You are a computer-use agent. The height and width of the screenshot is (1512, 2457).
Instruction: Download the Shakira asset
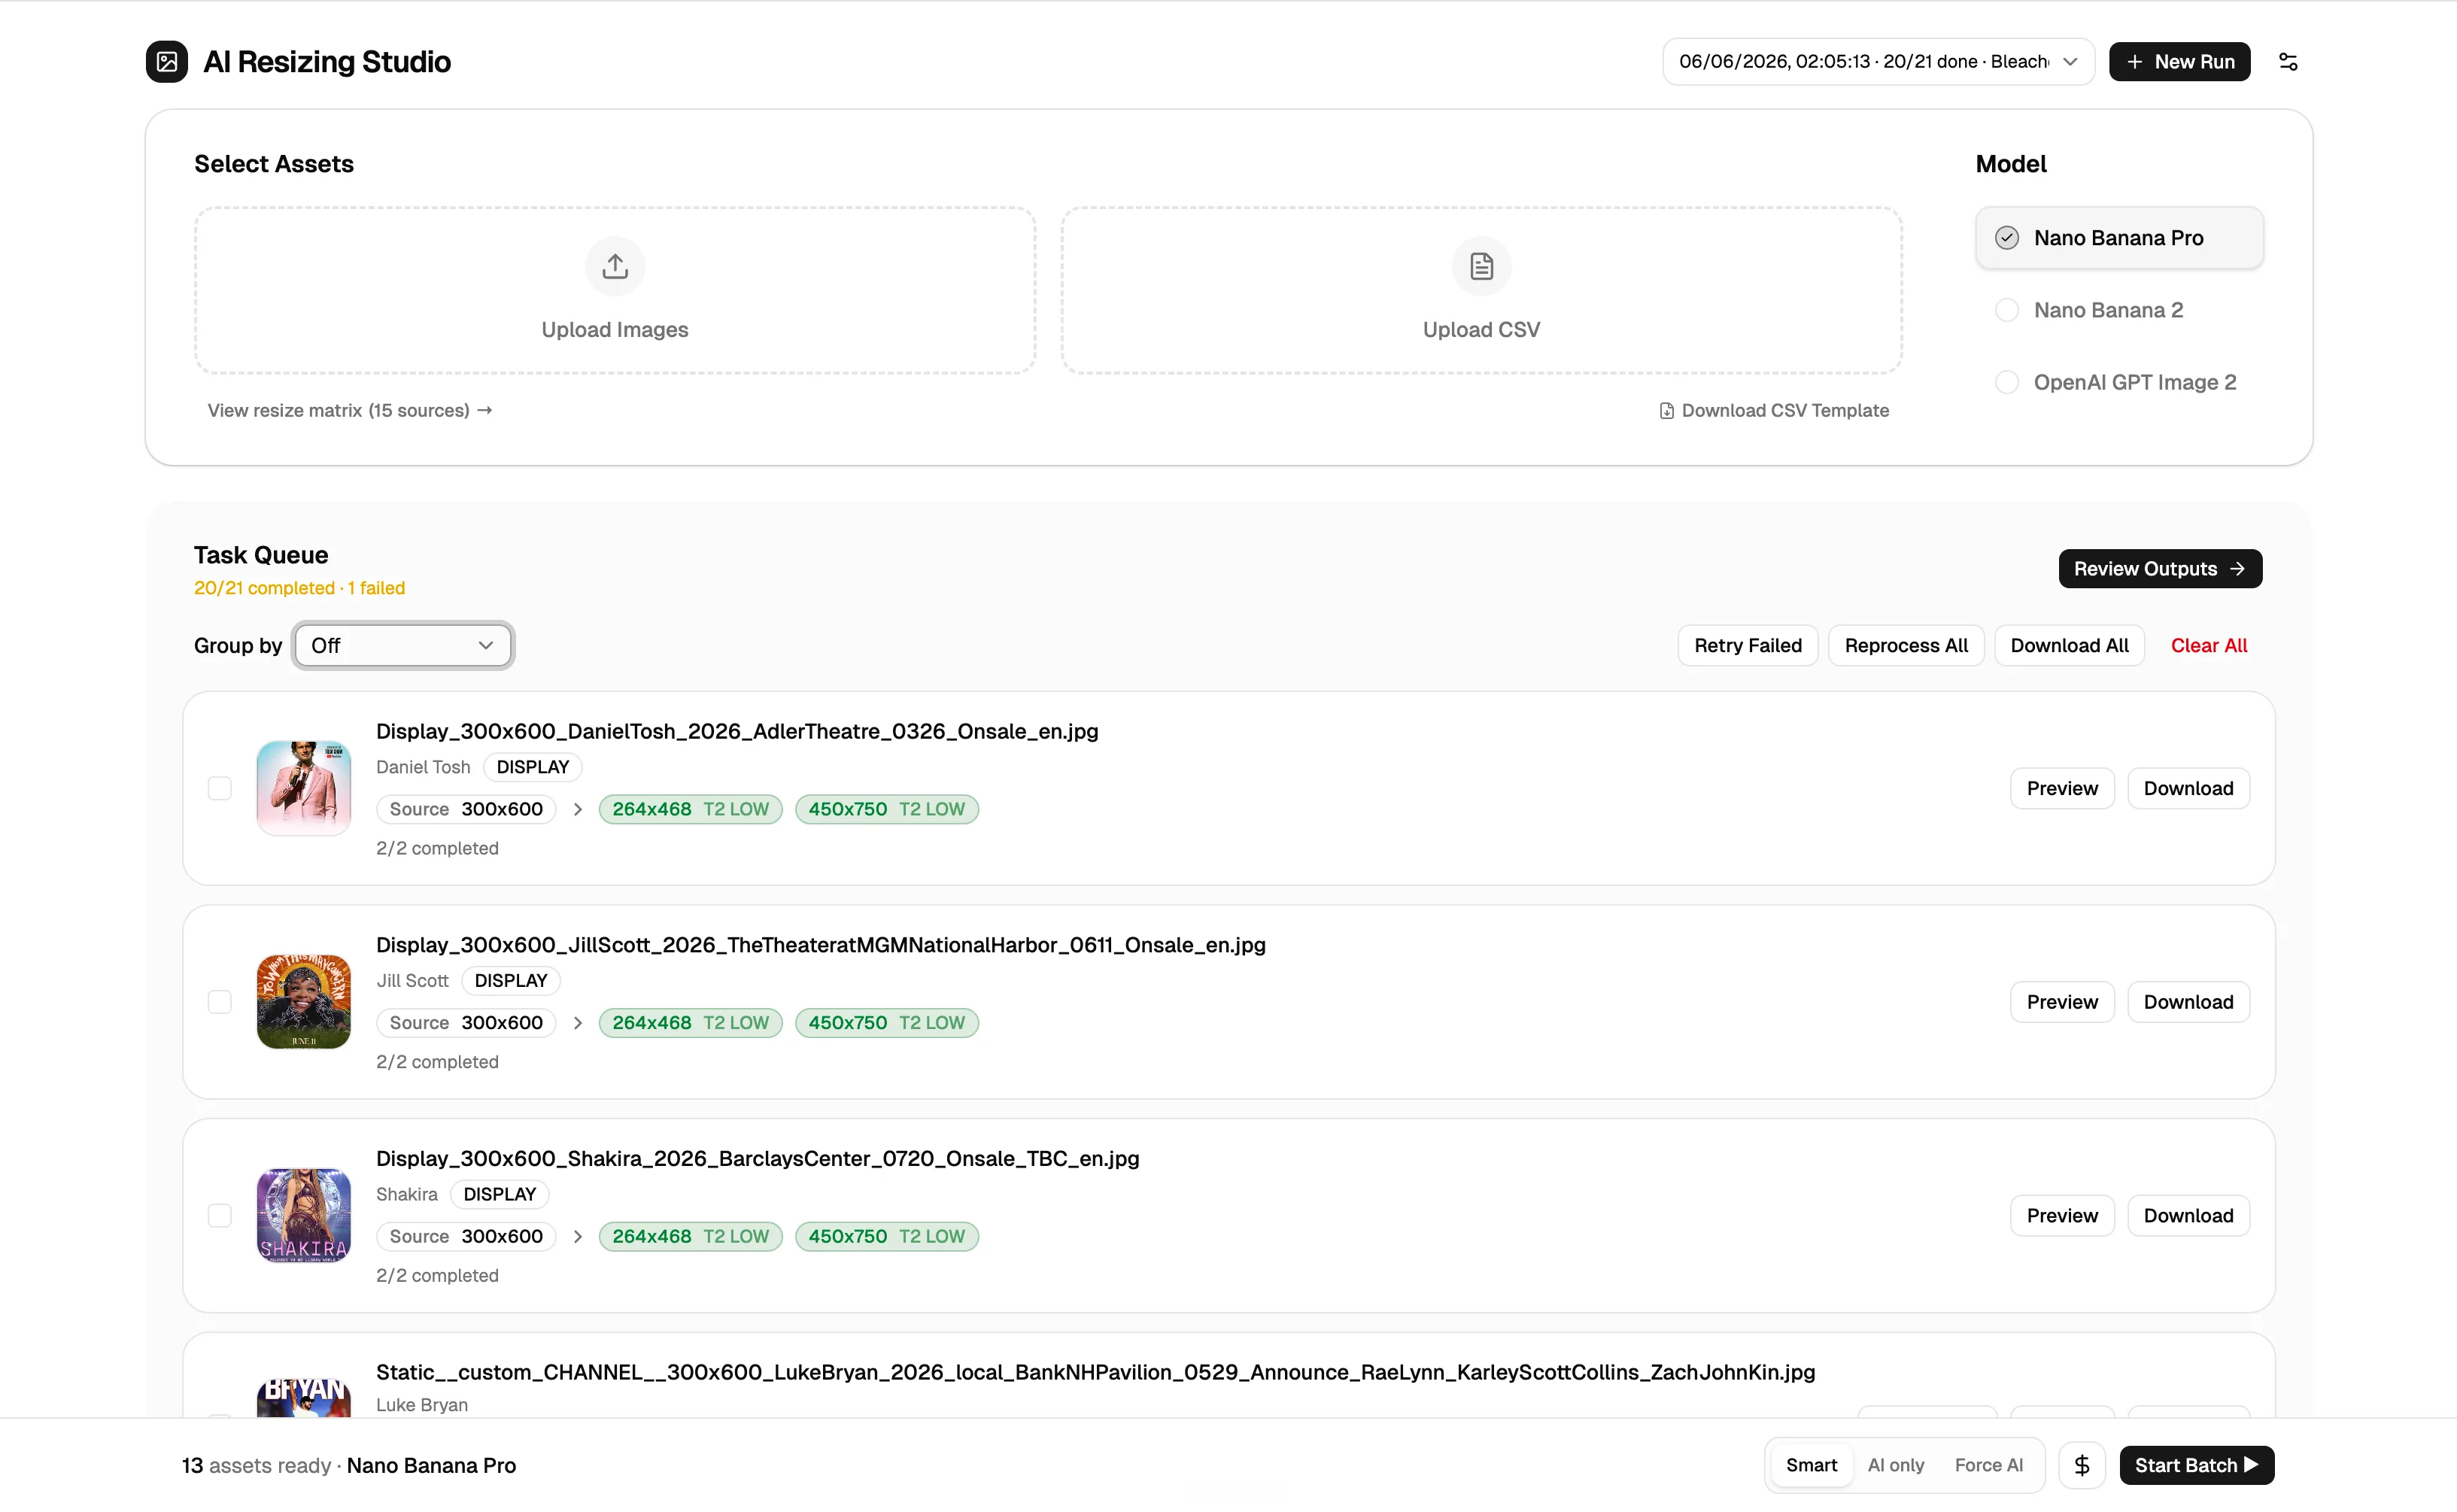click(2188, 1215)
